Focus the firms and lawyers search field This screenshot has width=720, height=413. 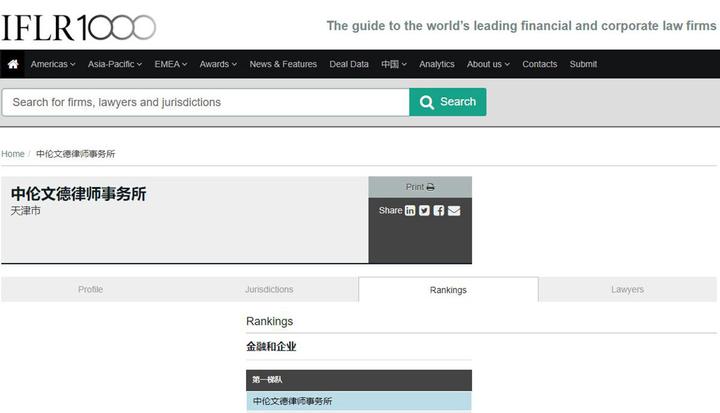point(205,102)
